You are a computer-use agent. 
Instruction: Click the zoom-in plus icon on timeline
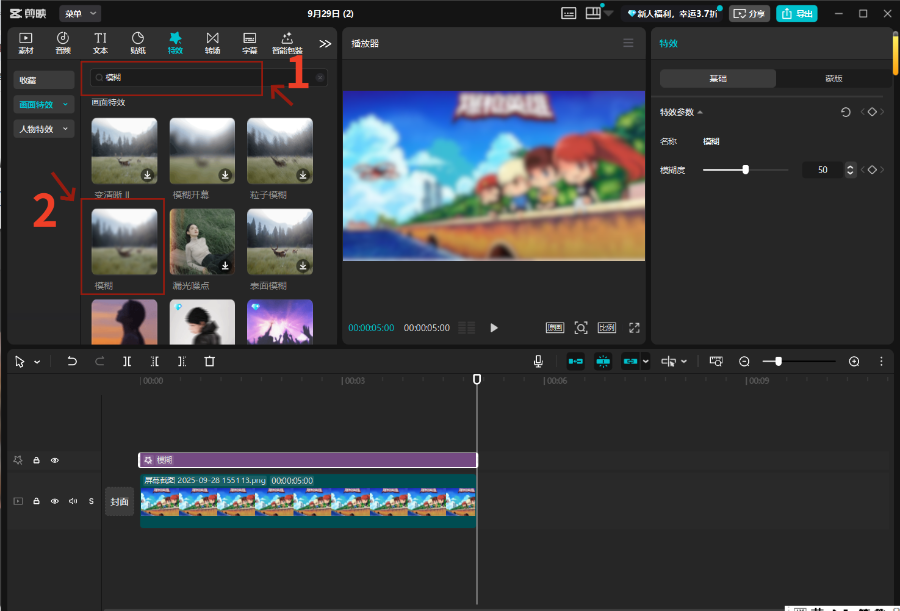[854, 361]
